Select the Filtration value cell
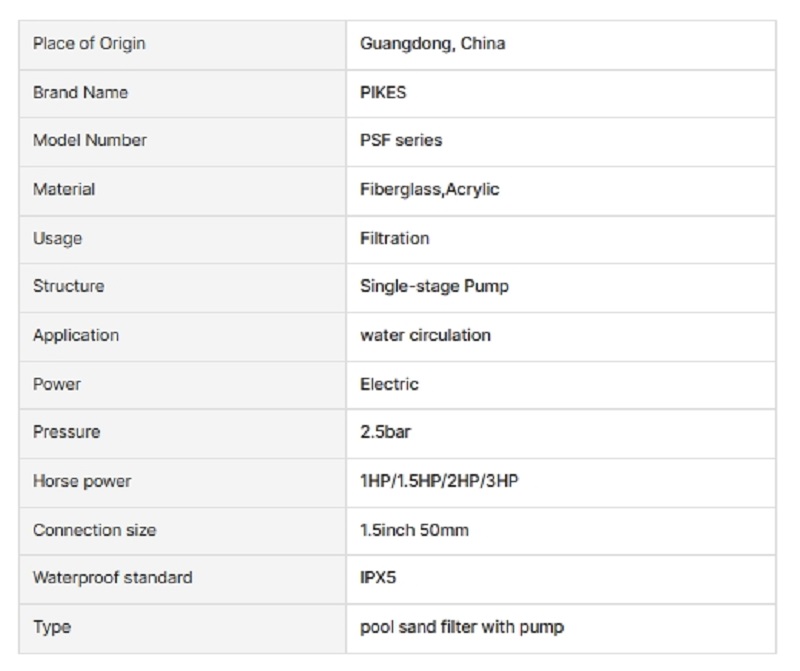 pos(394,238)
